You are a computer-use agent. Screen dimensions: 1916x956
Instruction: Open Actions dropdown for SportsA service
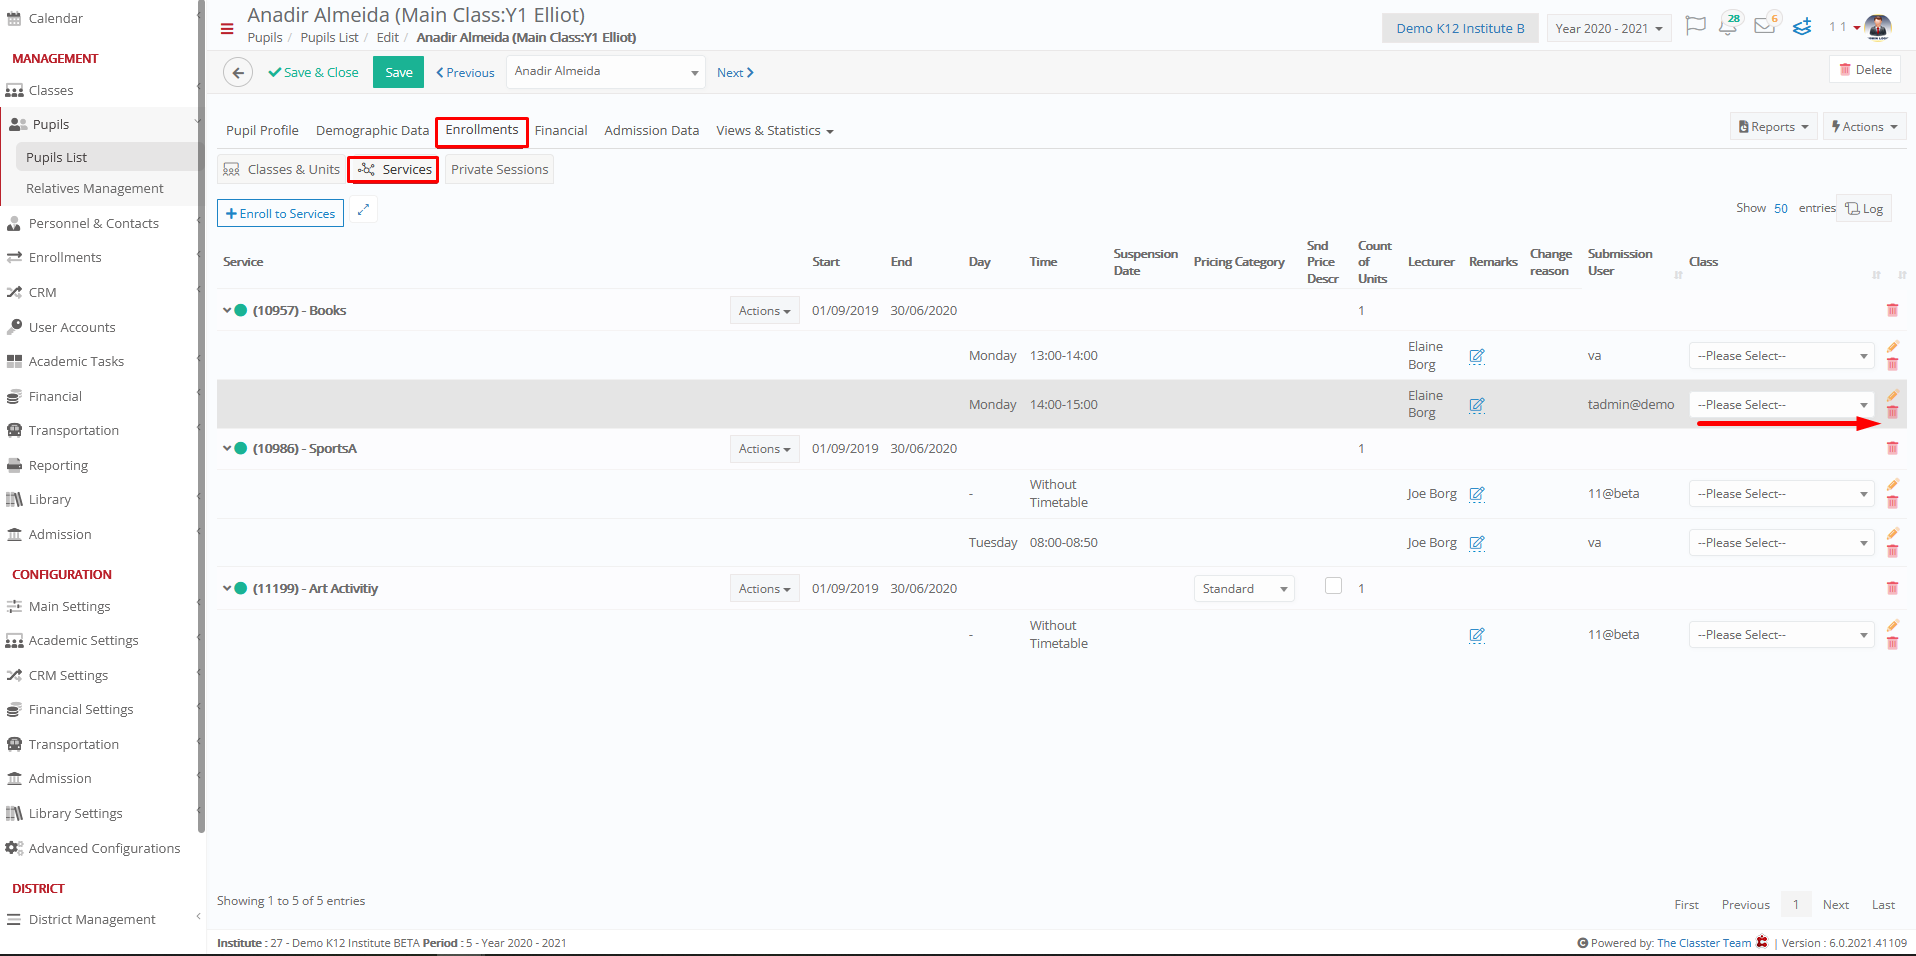pyautogui.click(x=764, y=449)
